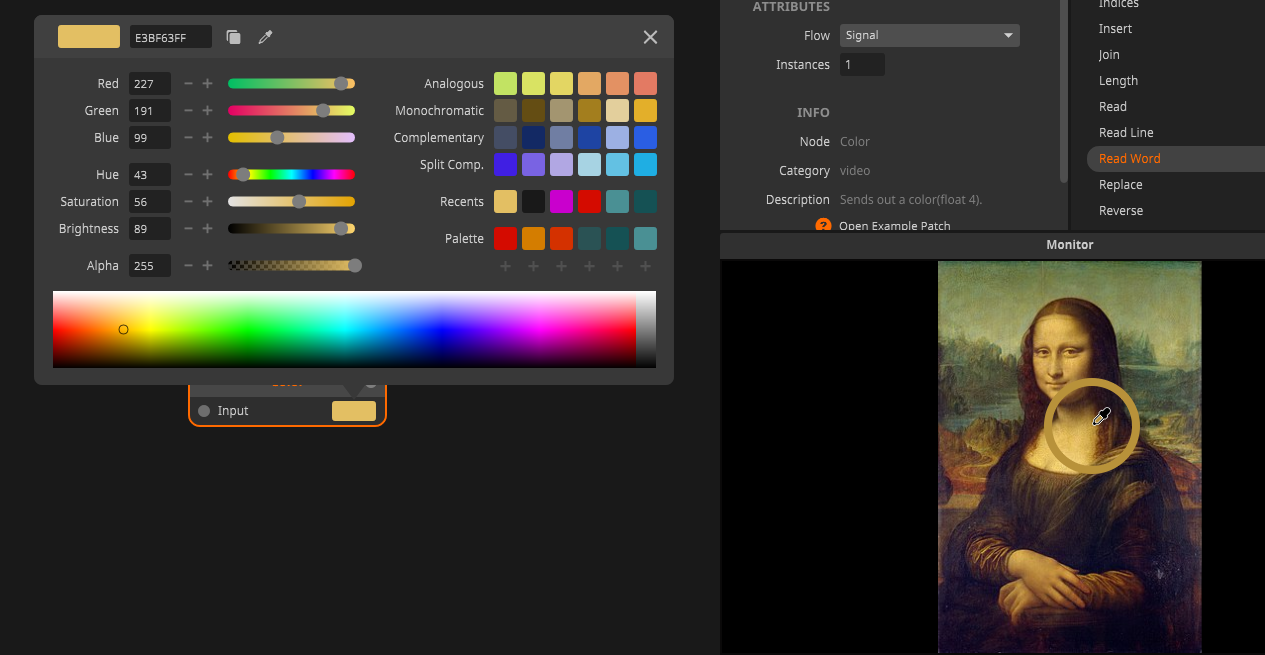This screenshot has height=655, width=1265.
Task: Increase Hue value with plus button
Action: (207, 175)
